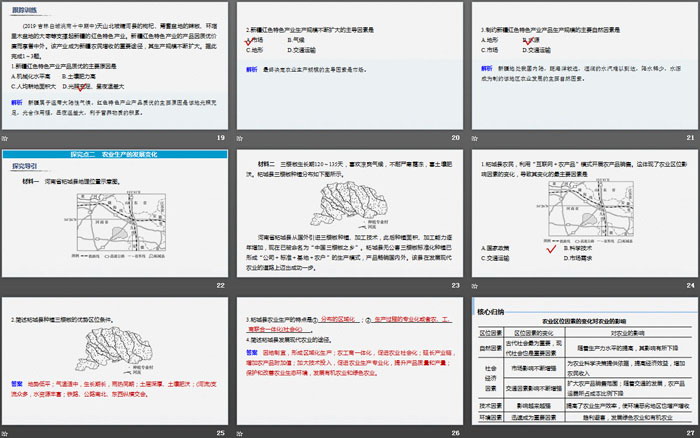Image resolution: width=700 pixels, height=438 pixels.
Task: Click the slide number label "24"
Action: [691, 285]
